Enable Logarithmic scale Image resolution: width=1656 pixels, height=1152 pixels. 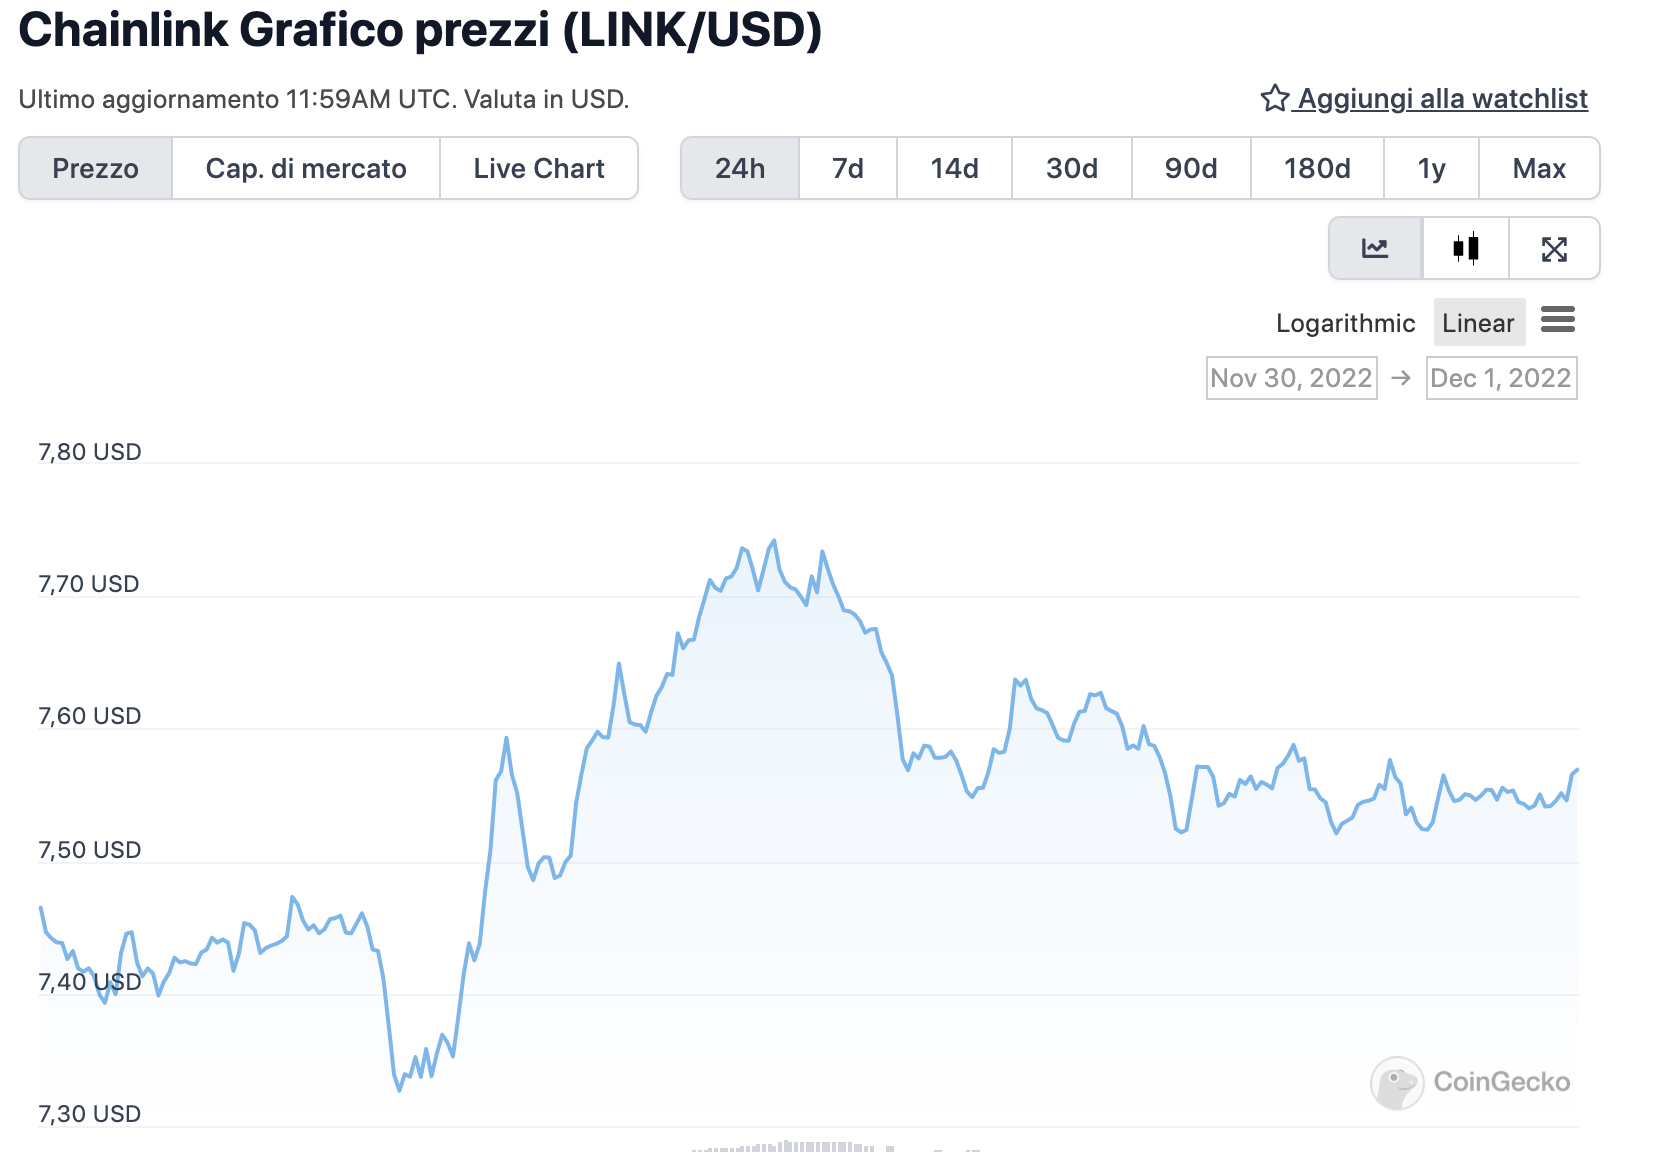click(x=1345, y=323)
